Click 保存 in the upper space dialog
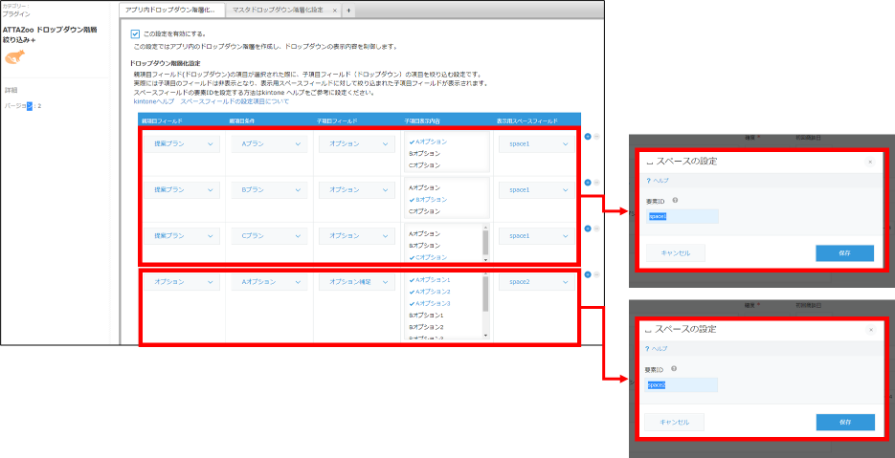Viewport: 895px width, 458px height. [844, 253]
